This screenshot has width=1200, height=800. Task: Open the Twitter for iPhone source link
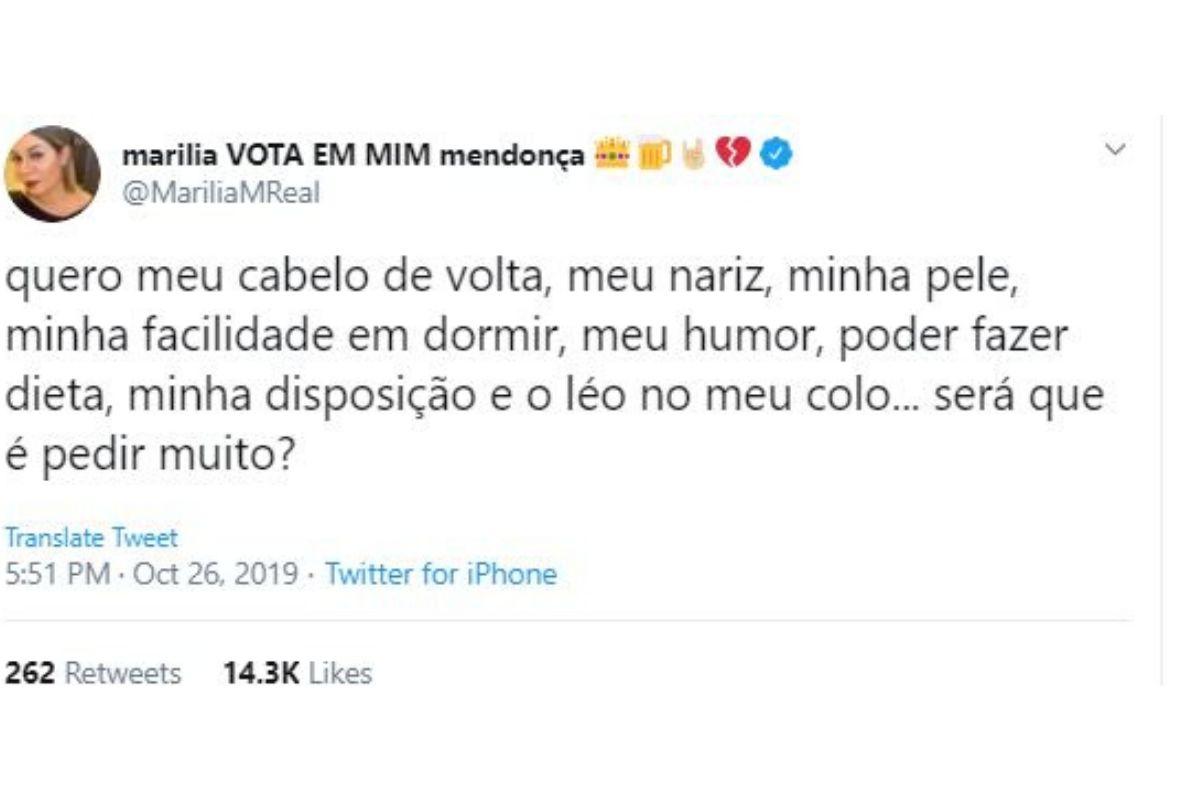[441, 575]
